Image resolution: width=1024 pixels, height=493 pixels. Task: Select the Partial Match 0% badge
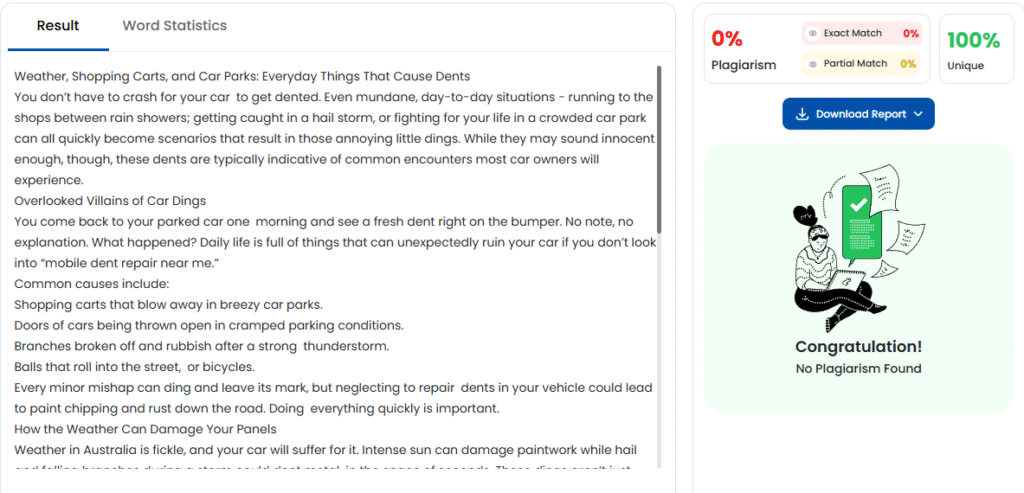908,64
